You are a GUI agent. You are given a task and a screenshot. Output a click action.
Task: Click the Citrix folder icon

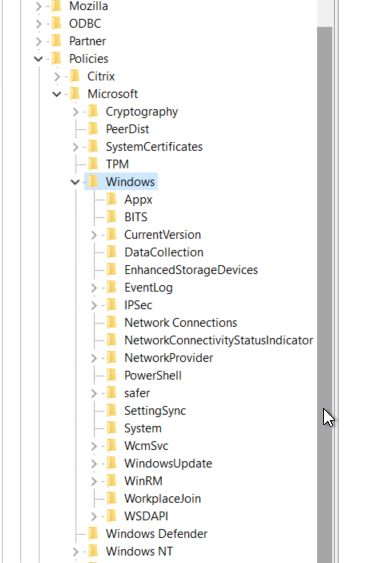pos(75,76)
